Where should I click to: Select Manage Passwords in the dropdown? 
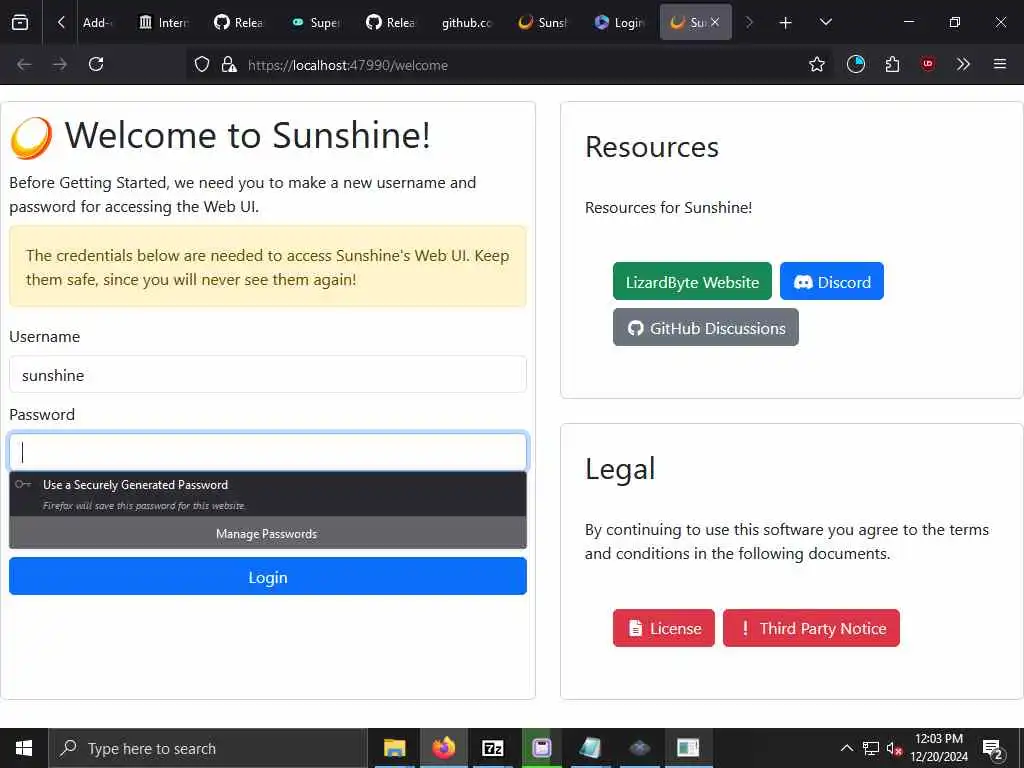[x=268, y=534]
